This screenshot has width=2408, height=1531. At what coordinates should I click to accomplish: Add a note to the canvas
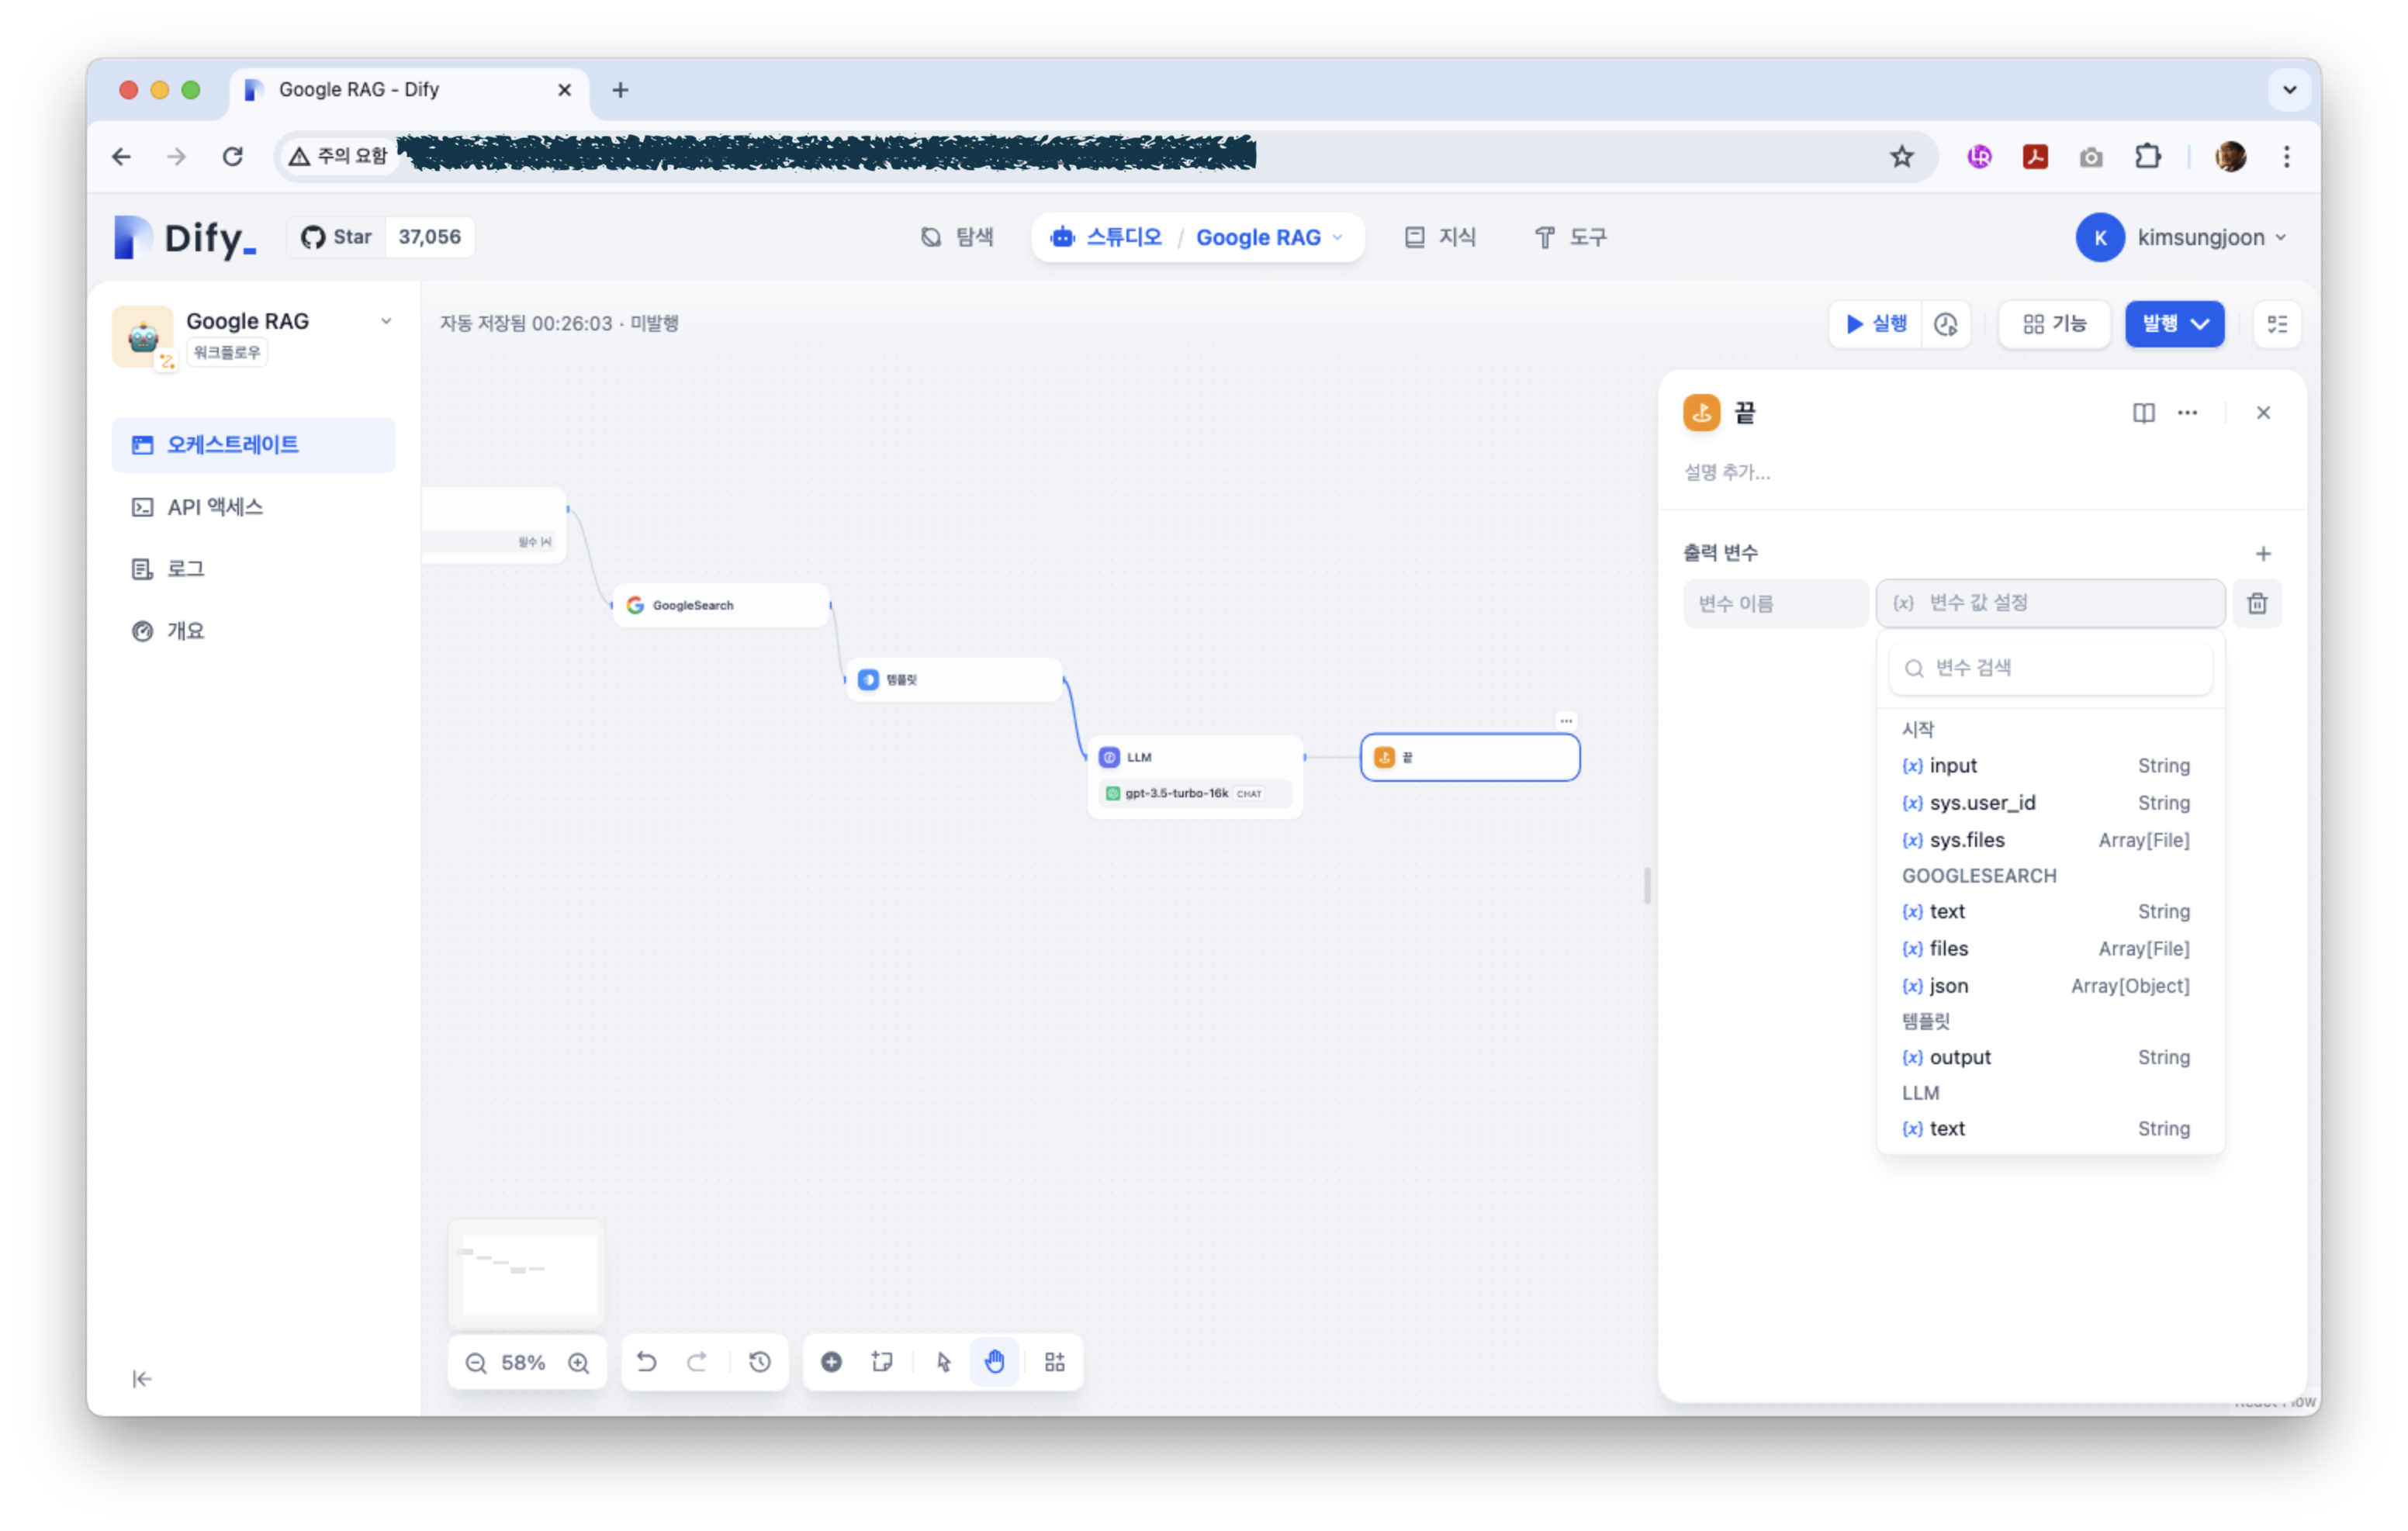882,1361
